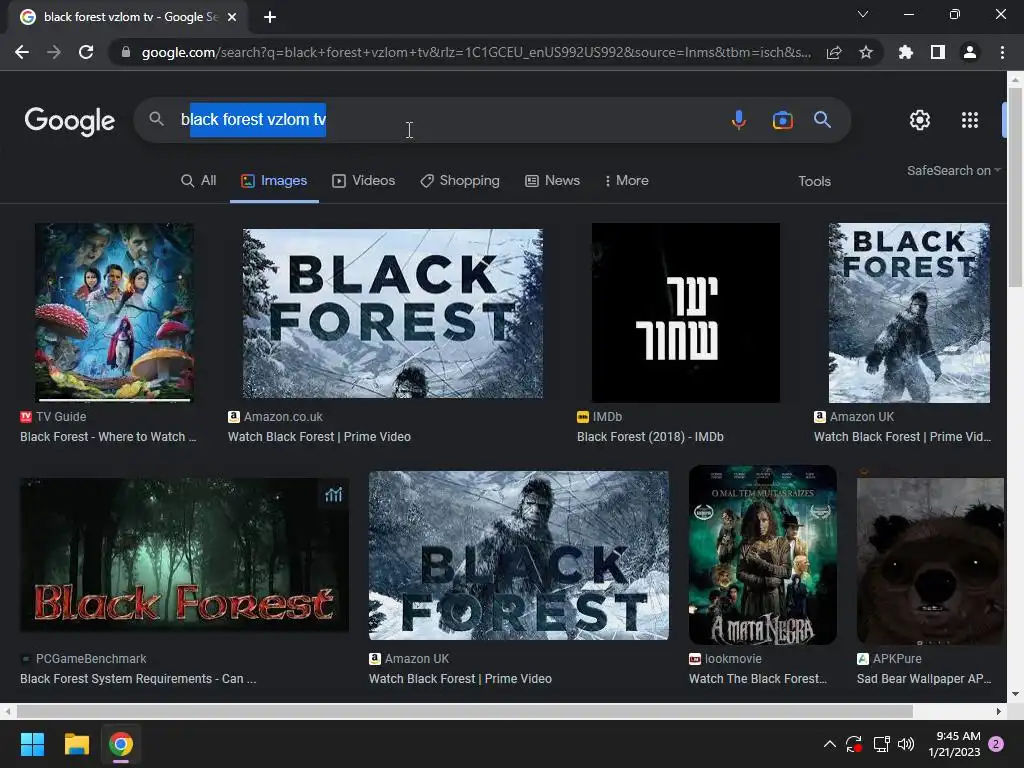Open 'Black Forest - Where to Watch' link

pos(108,437)
